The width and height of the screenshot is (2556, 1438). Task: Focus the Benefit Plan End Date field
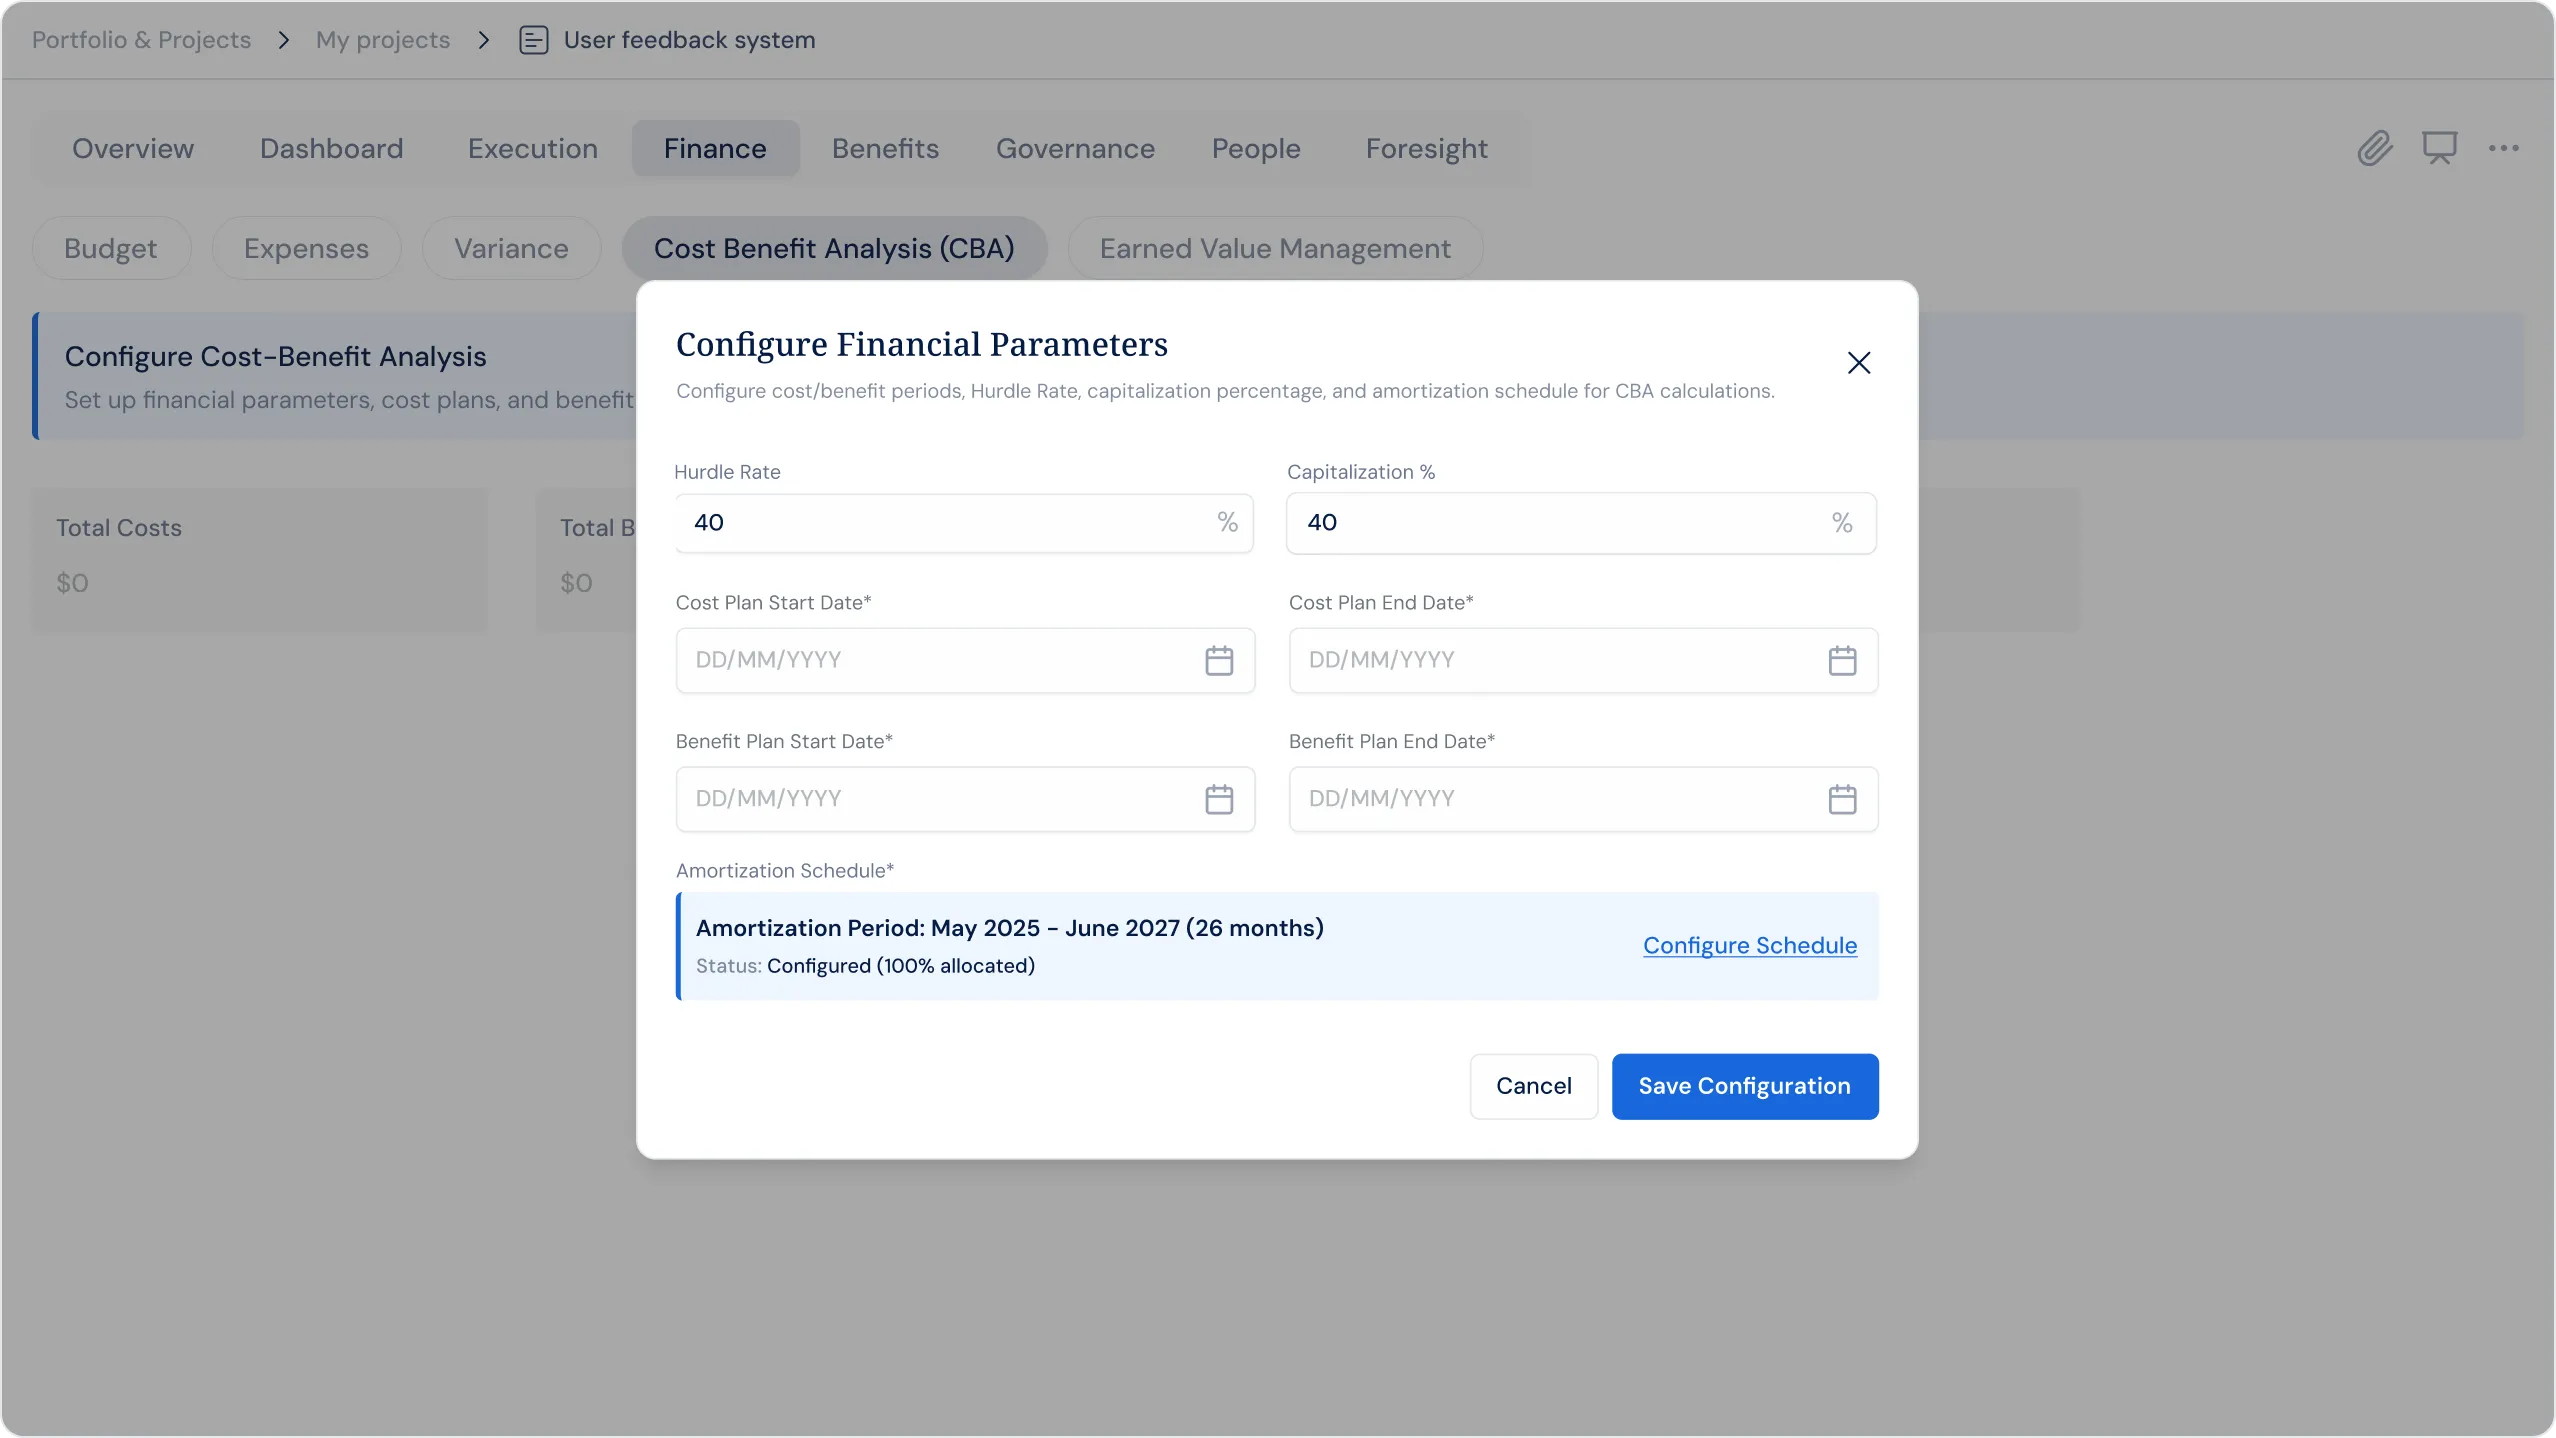click(1583, 799)
